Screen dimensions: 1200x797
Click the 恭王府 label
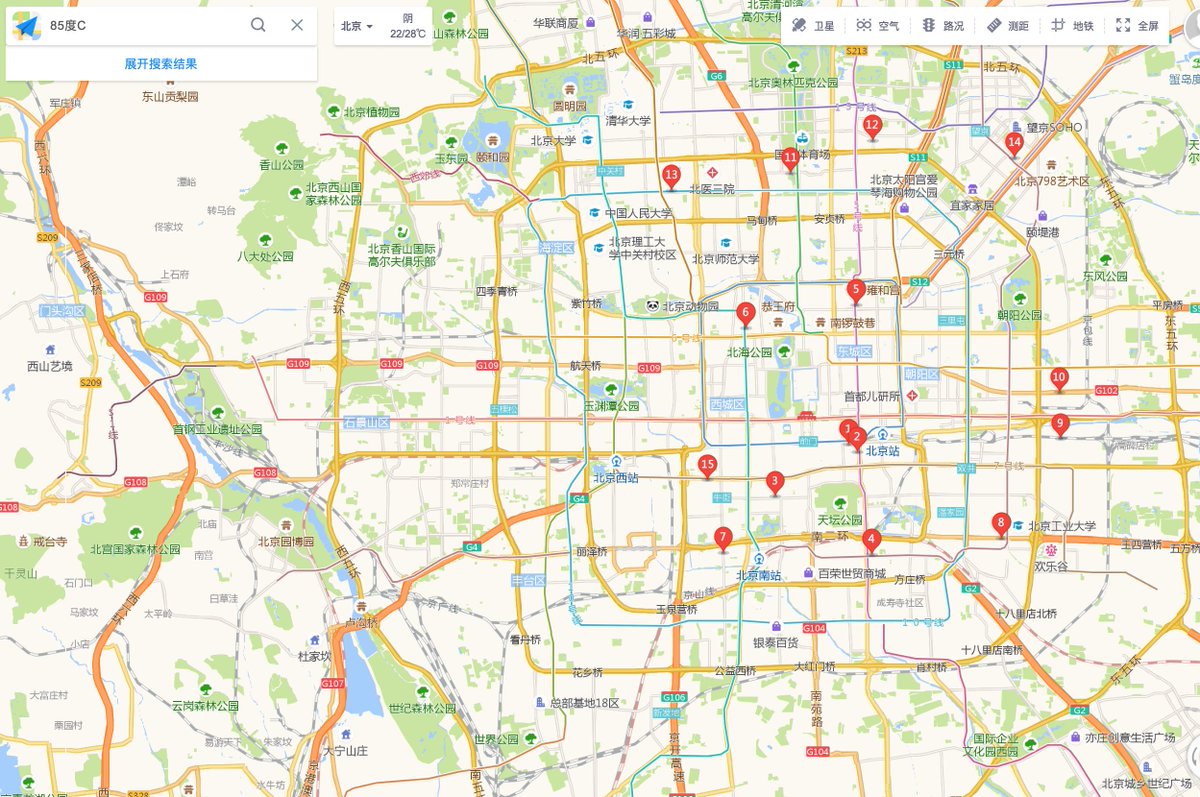[777, 307]
